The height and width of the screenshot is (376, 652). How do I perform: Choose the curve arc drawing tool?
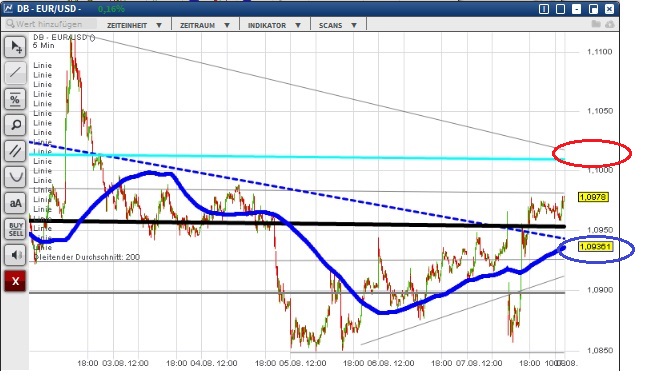click(x=15, y=177)
